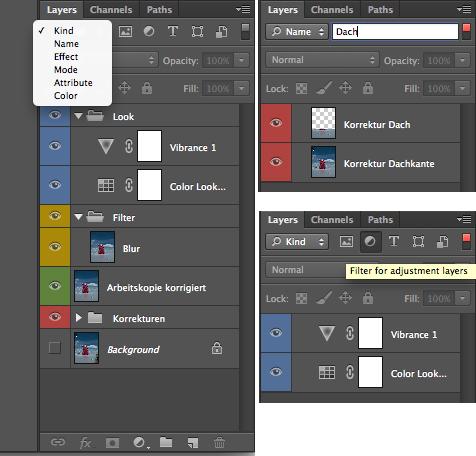The image size is (476, 456).
Task: Create a new group from bottom bar
Action: [166, 442]
